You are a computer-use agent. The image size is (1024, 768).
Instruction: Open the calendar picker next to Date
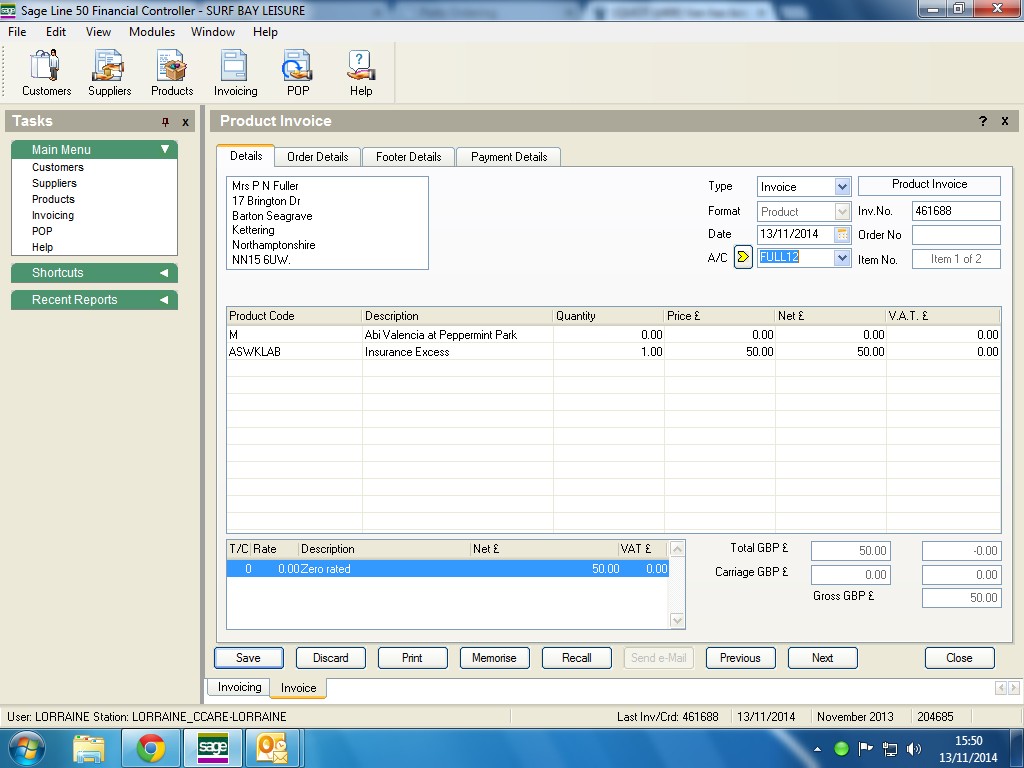[x=842, y=234]
